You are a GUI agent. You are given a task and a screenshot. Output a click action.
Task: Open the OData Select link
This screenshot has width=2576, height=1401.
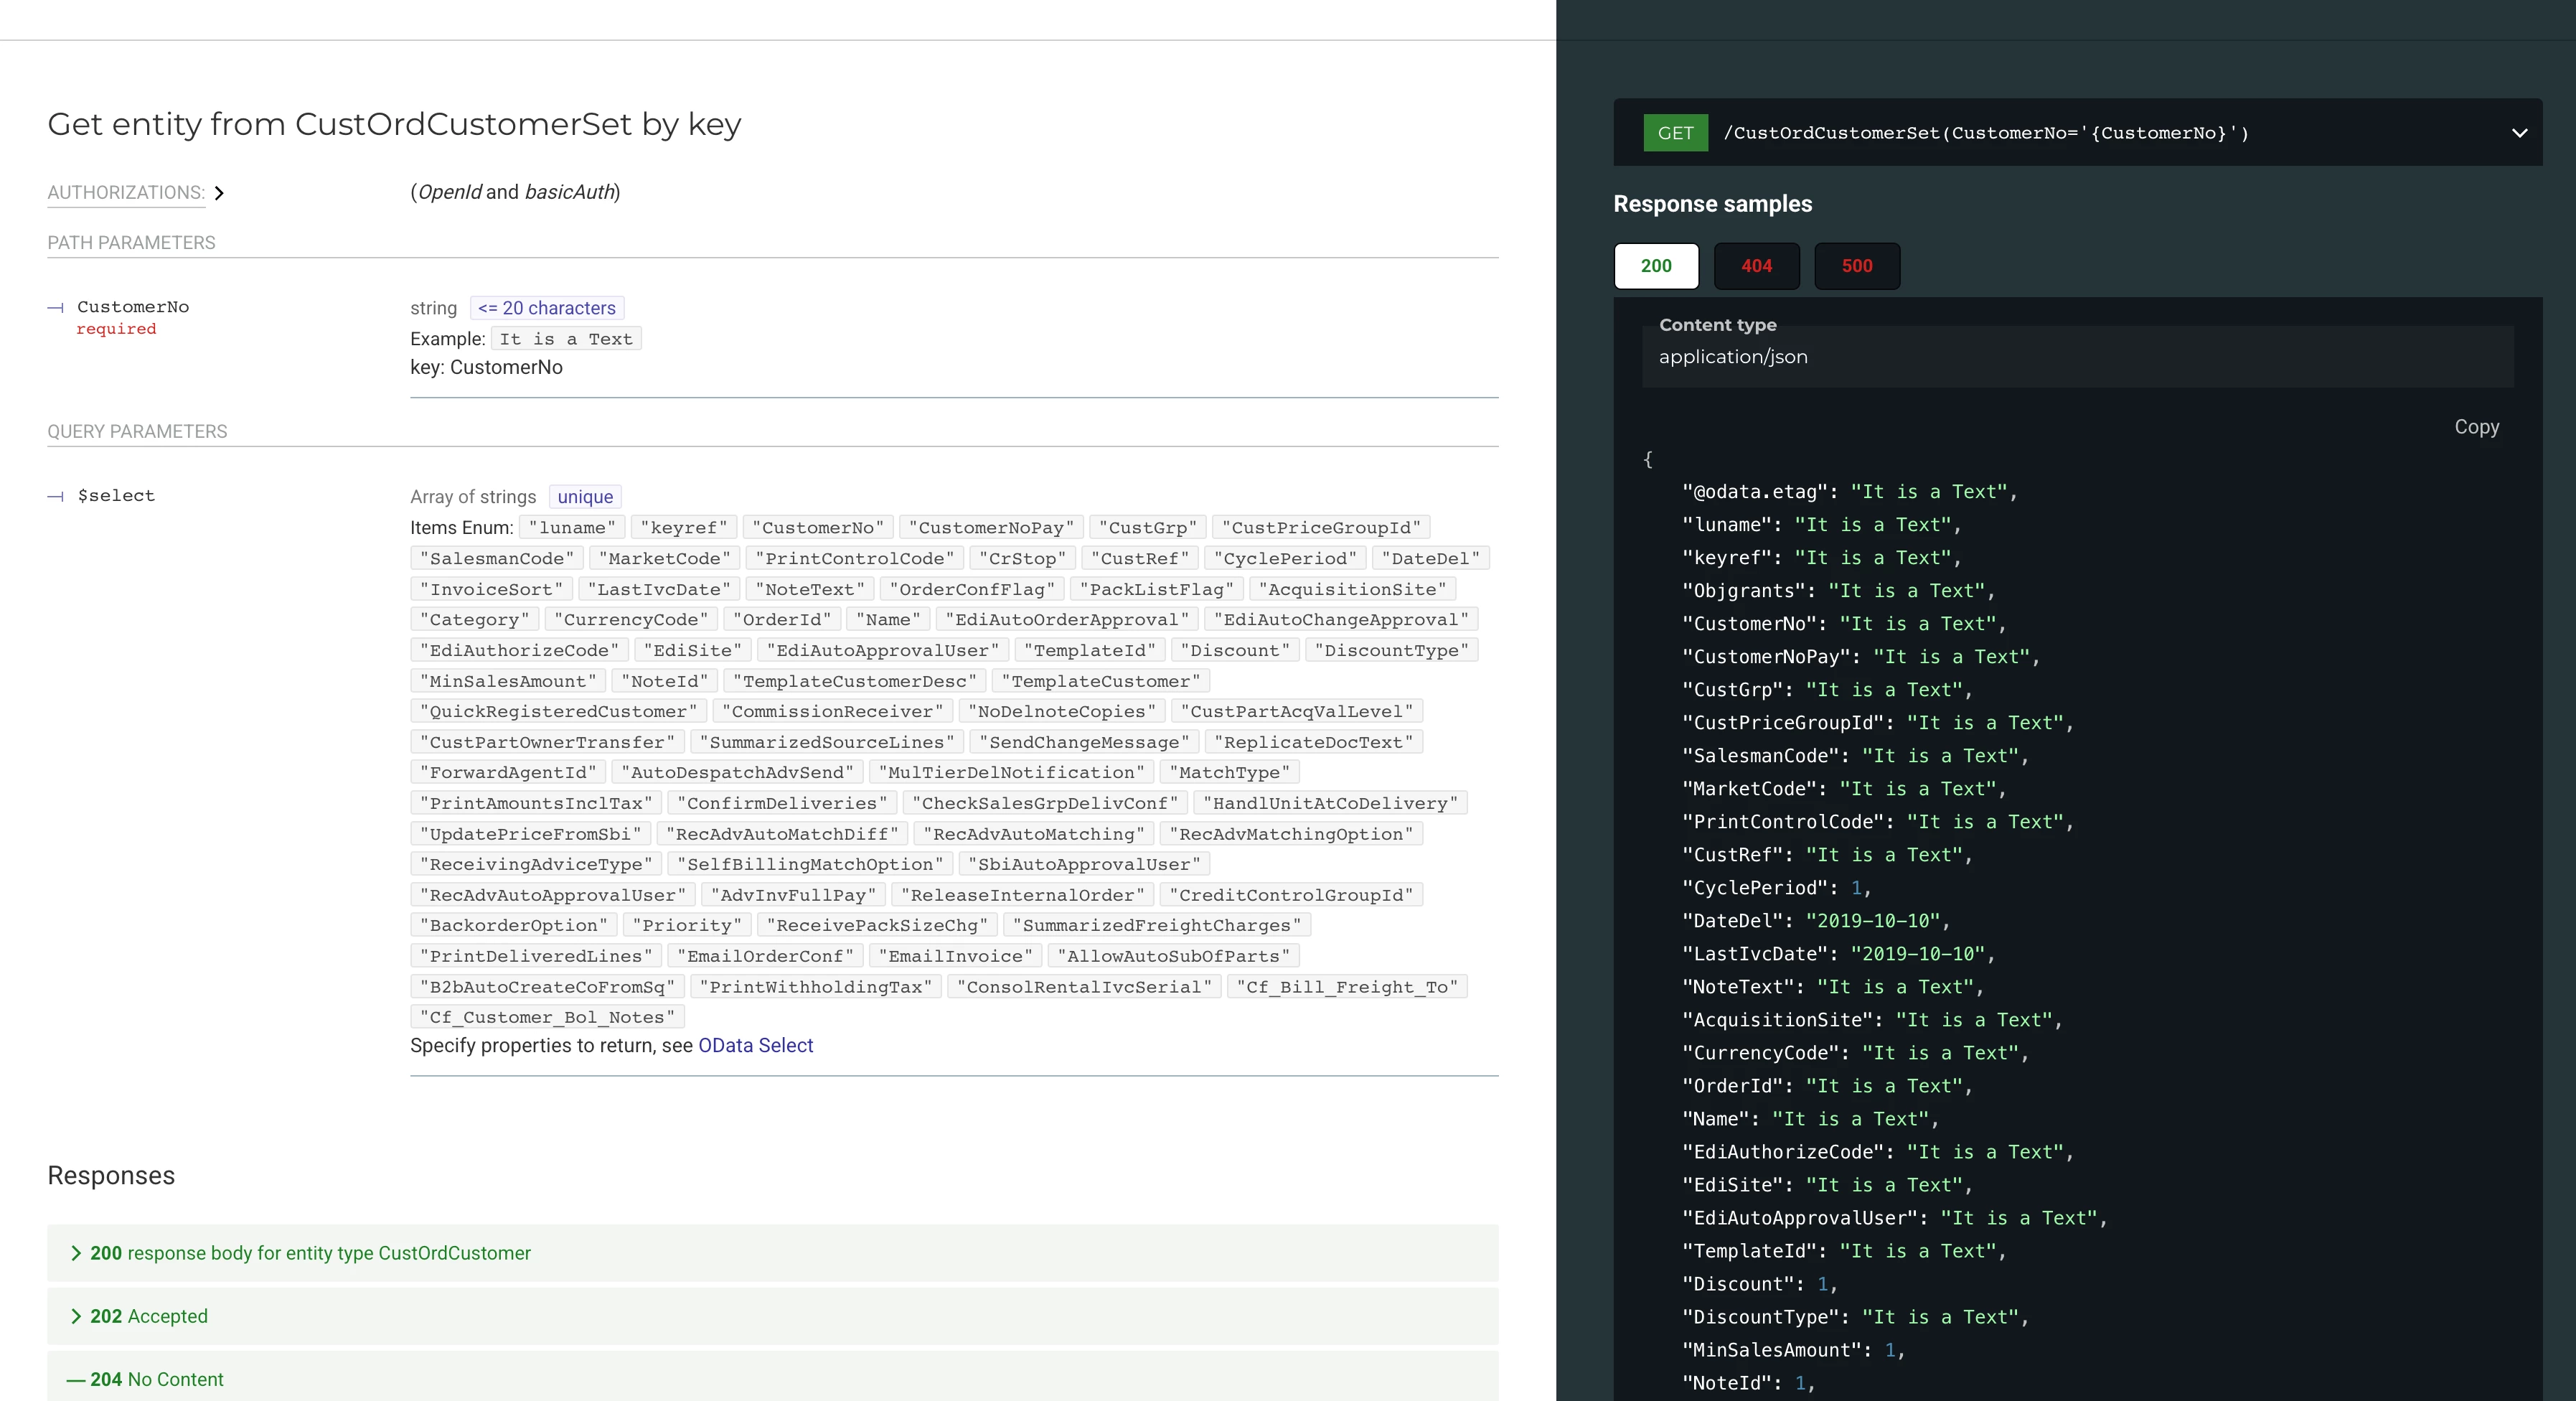pyautogui.click(x=755, y=1045)
